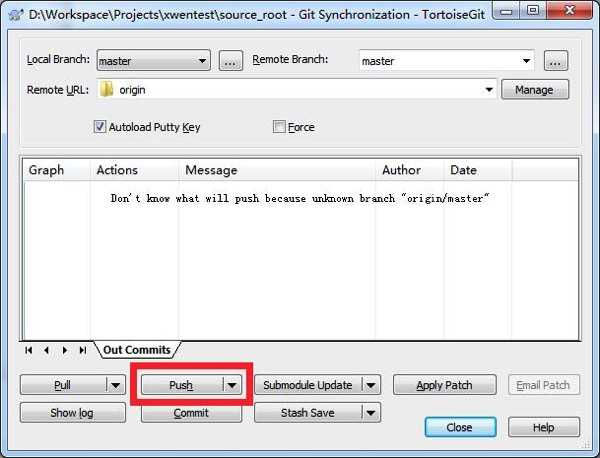Open the Stash Save dropdown arrow

[371, 413]
